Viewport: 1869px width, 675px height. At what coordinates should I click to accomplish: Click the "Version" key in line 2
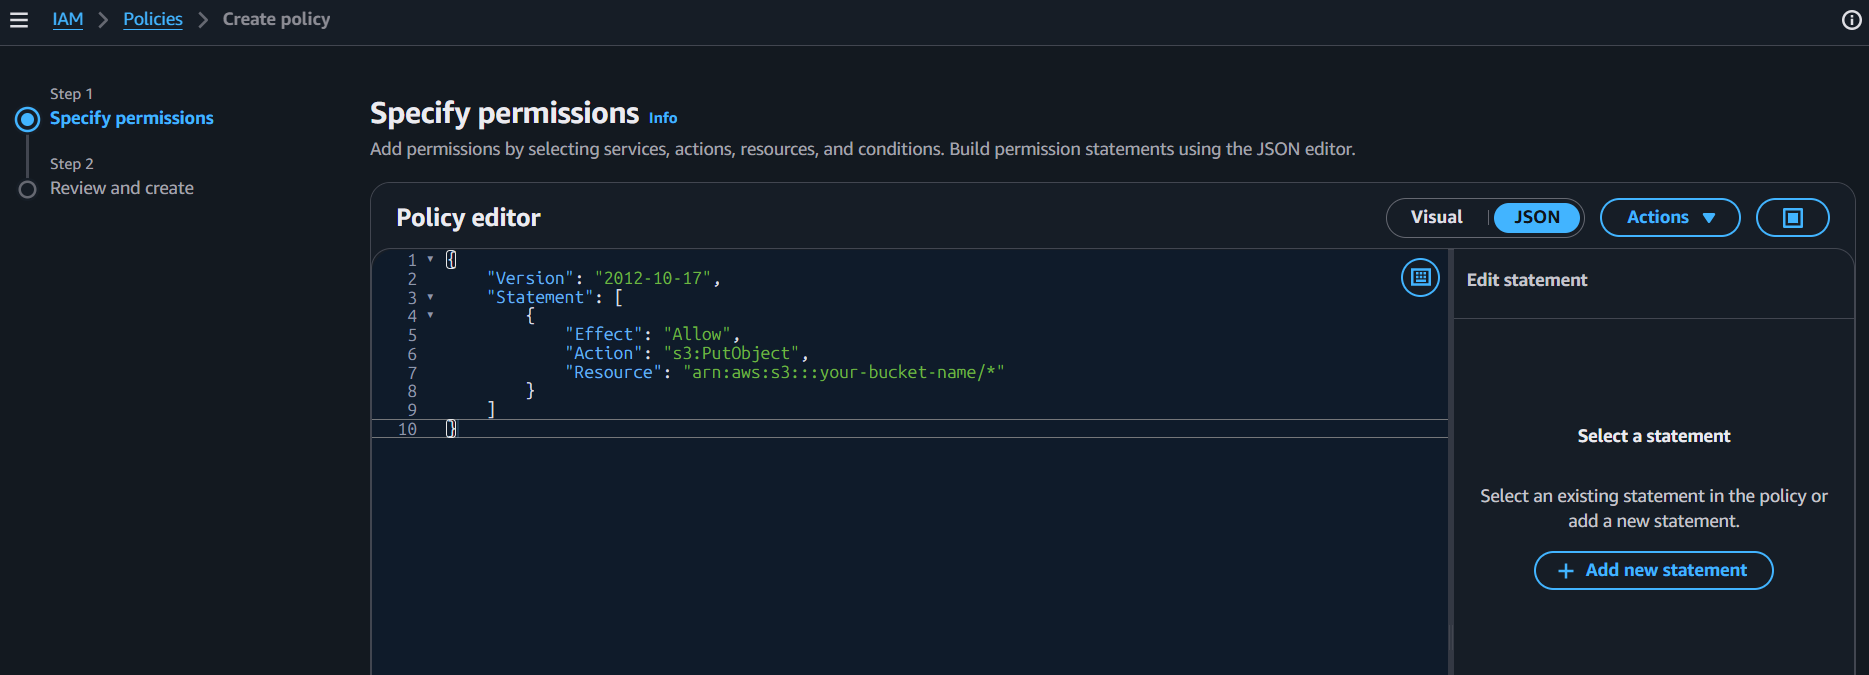[x=530, y=278]
